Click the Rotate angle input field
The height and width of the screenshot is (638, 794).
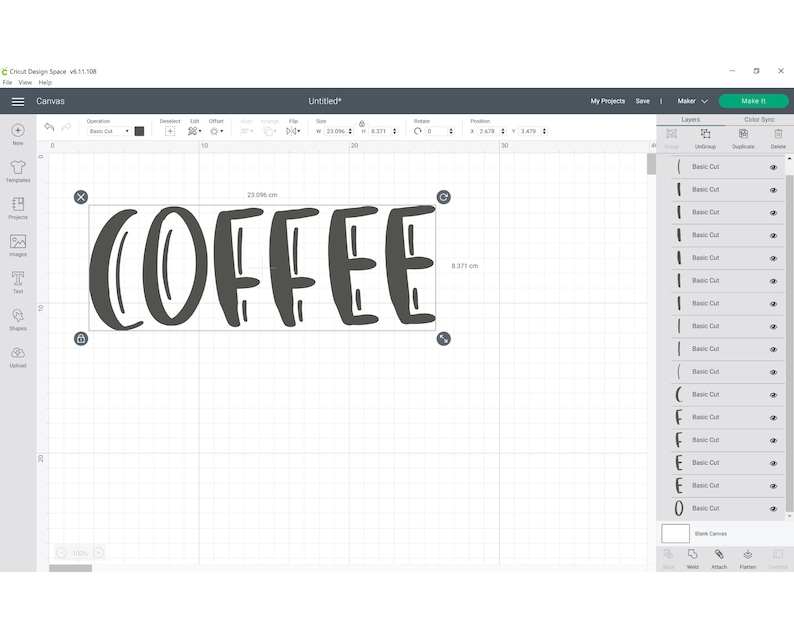(435, 131)
